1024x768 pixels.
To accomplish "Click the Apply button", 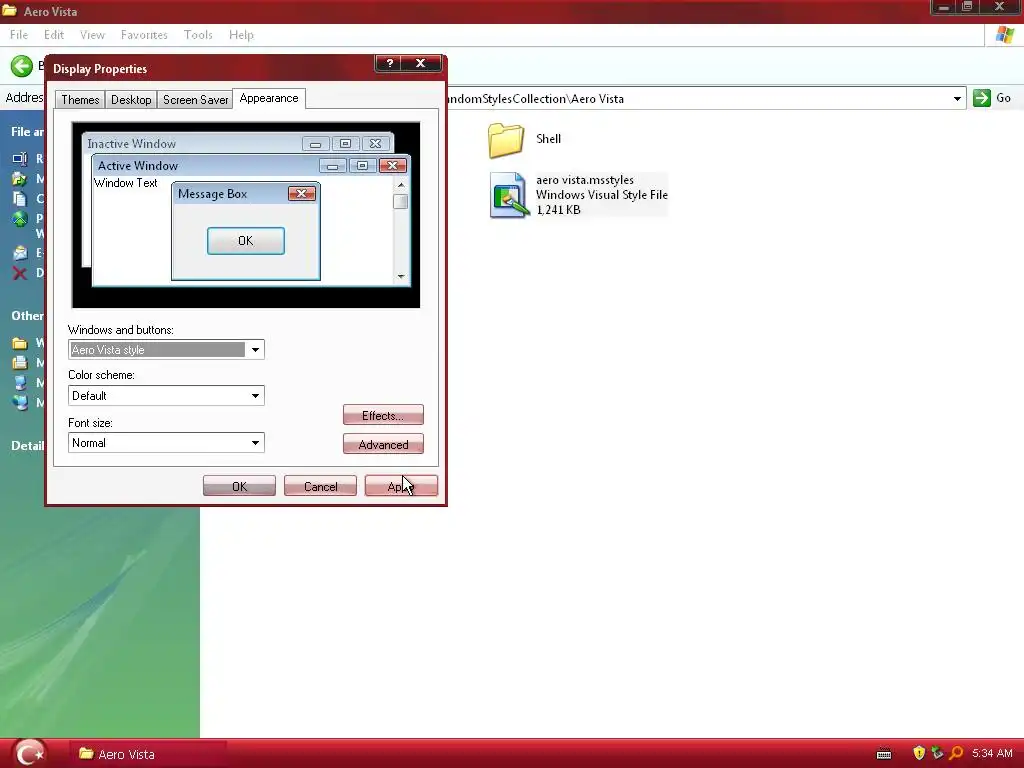I will [401, 486].
